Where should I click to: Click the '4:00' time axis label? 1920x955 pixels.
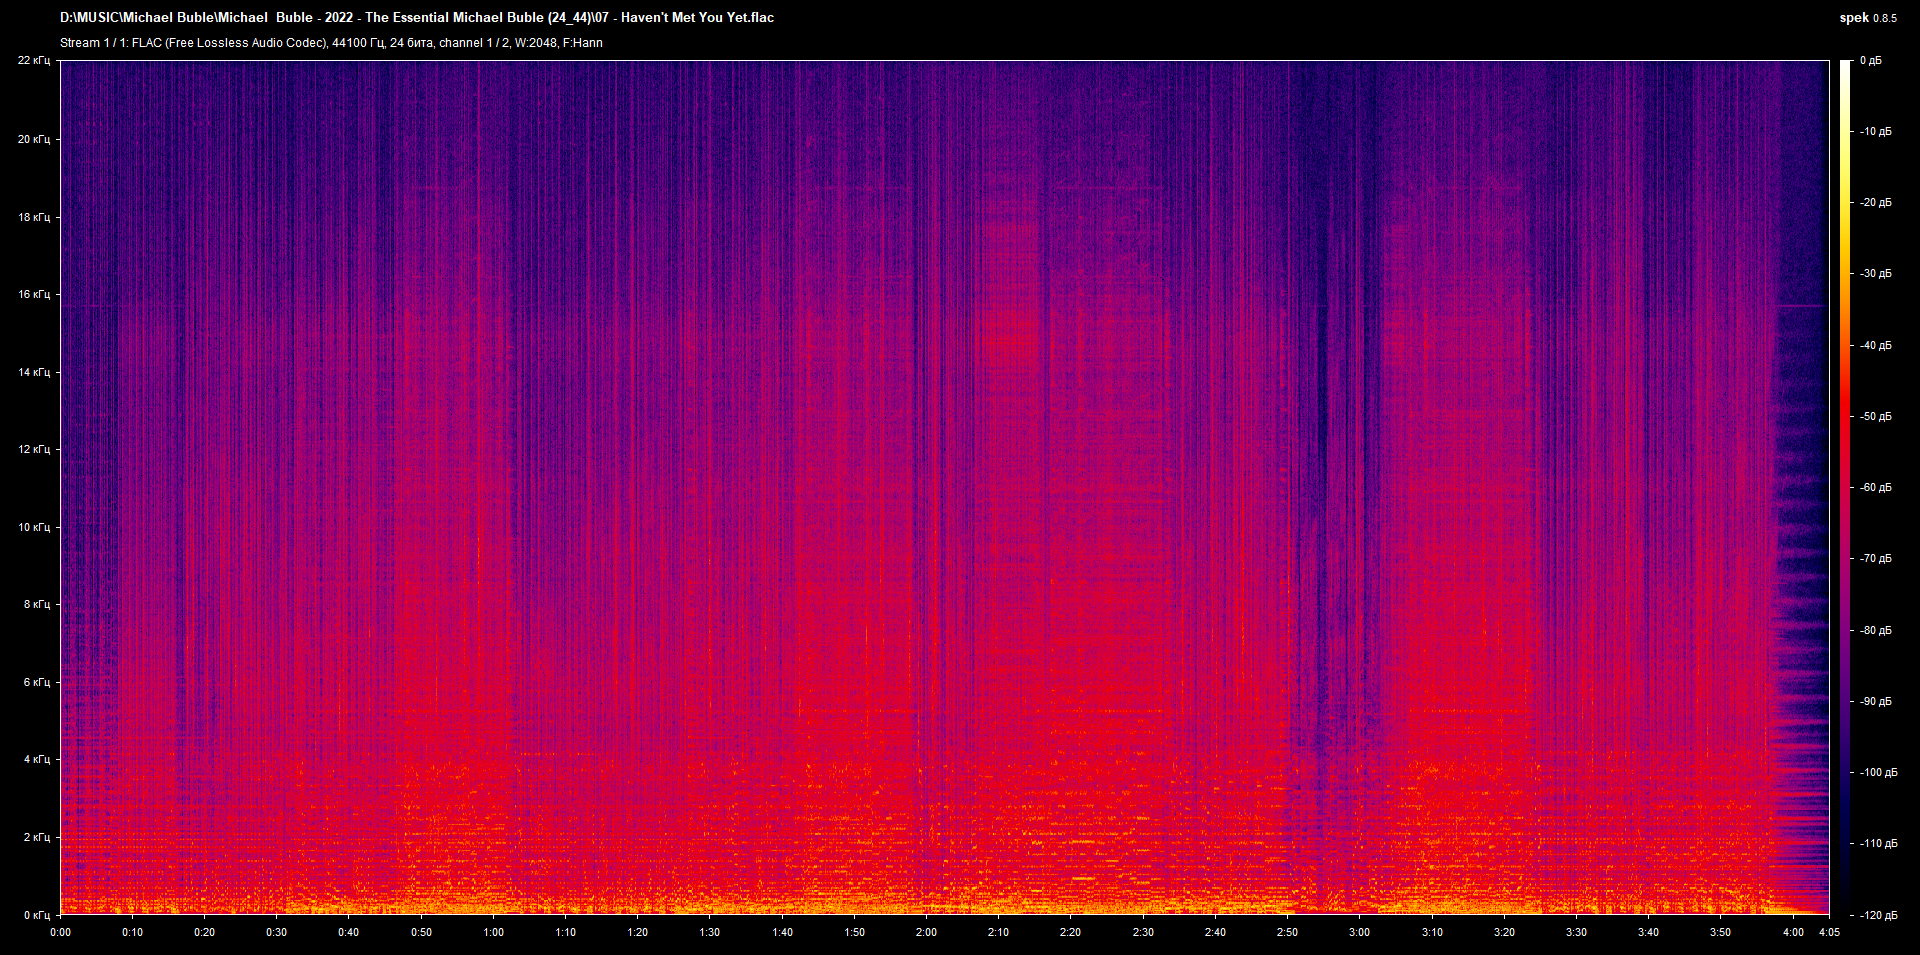point(1794,932)
